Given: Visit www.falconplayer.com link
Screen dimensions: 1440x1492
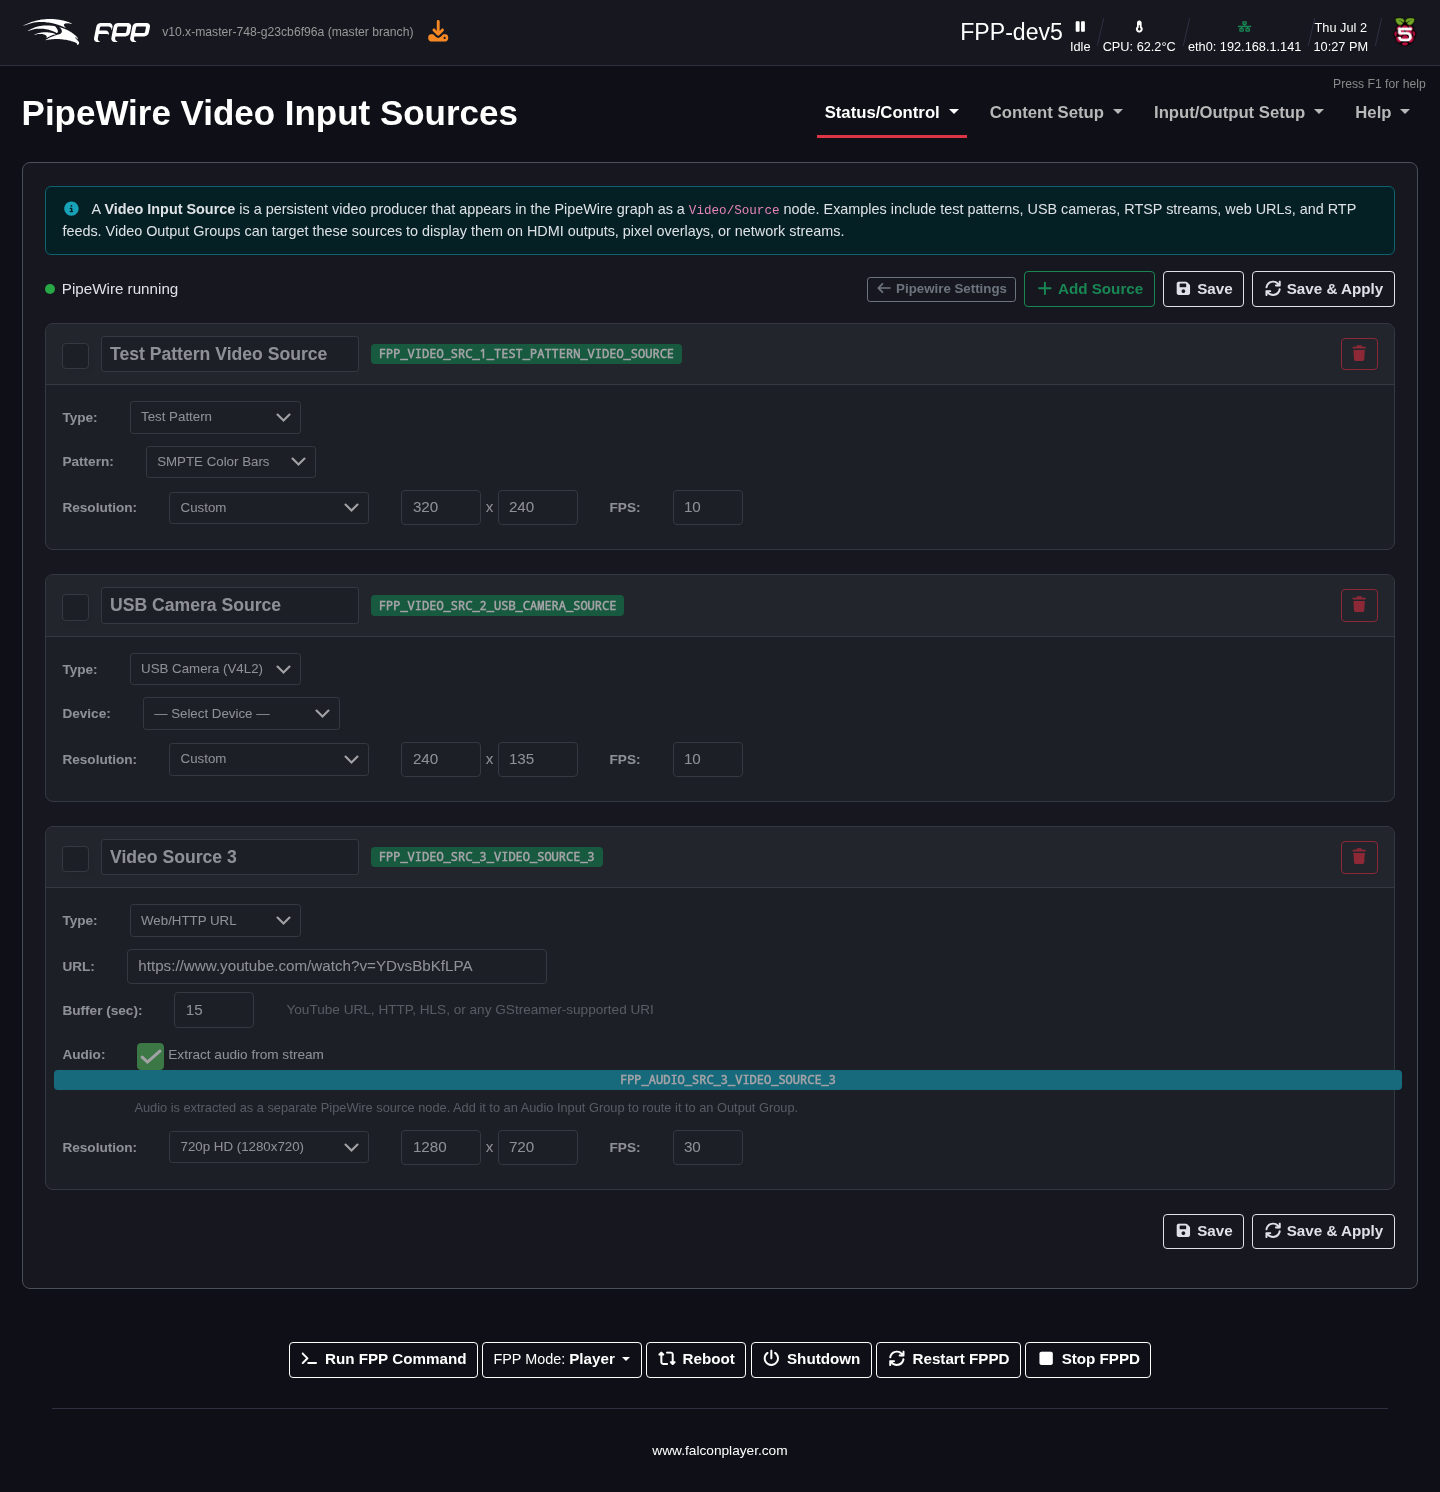Looking at the screenshot, I should pos(720,1451).
